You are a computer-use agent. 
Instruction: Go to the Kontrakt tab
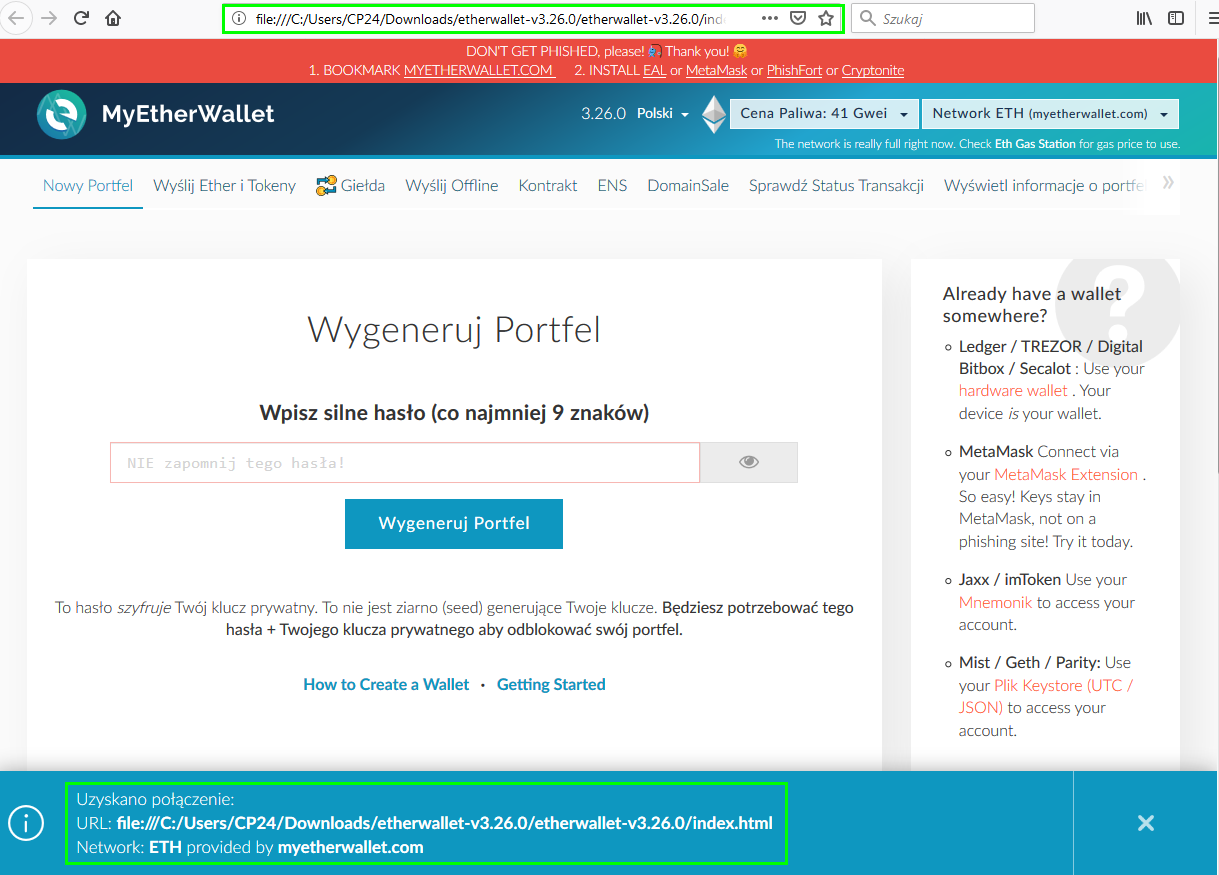click(x=548, y=186)
